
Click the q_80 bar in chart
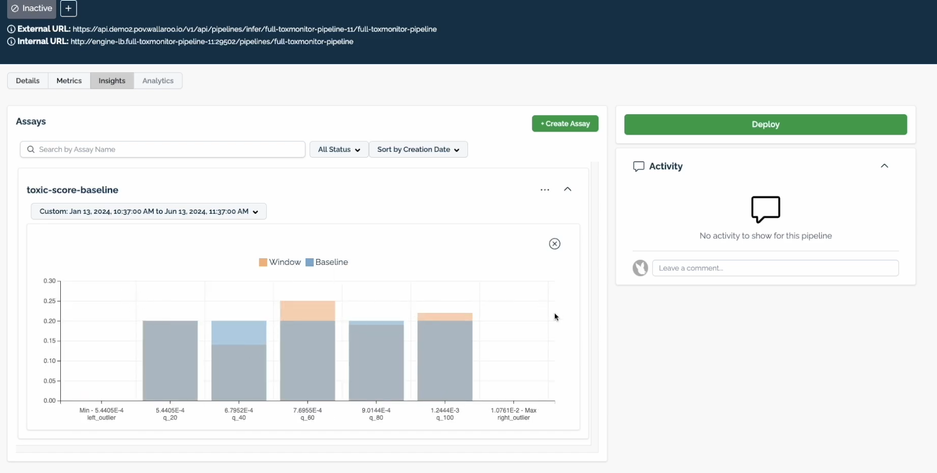(376, 361)
